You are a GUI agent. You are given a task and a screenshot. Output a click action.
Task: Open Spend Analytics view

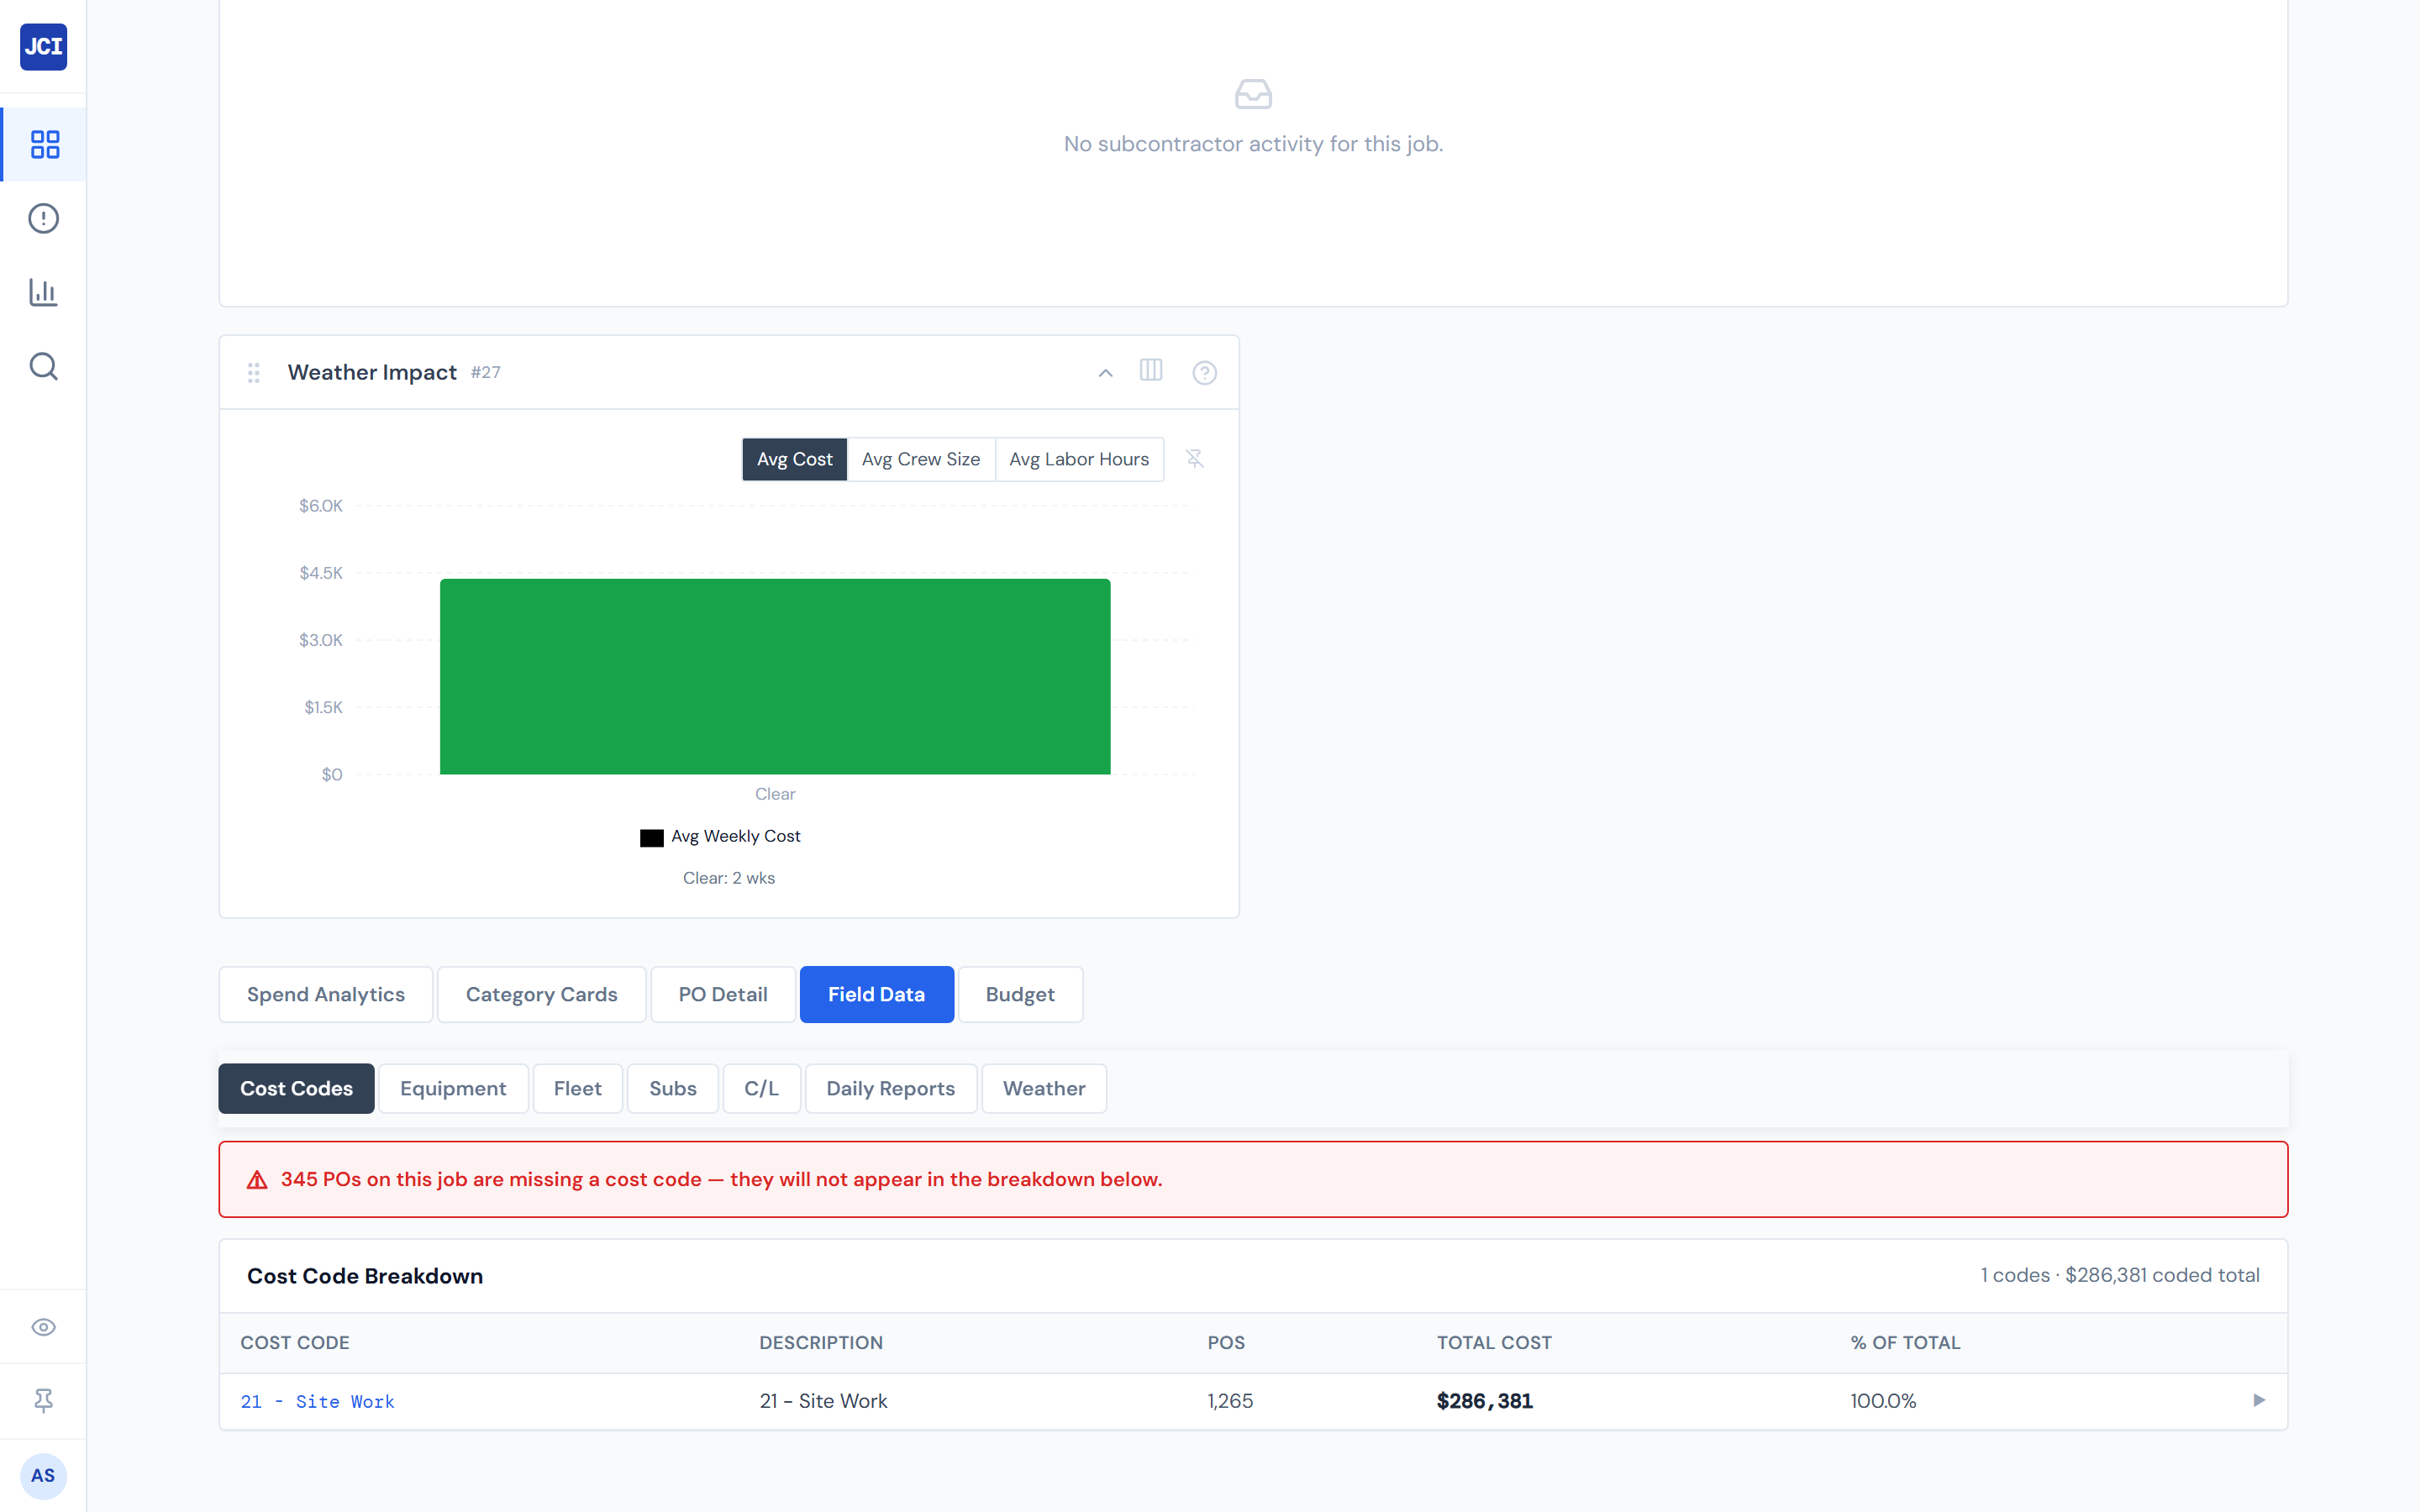click(325, 994)
